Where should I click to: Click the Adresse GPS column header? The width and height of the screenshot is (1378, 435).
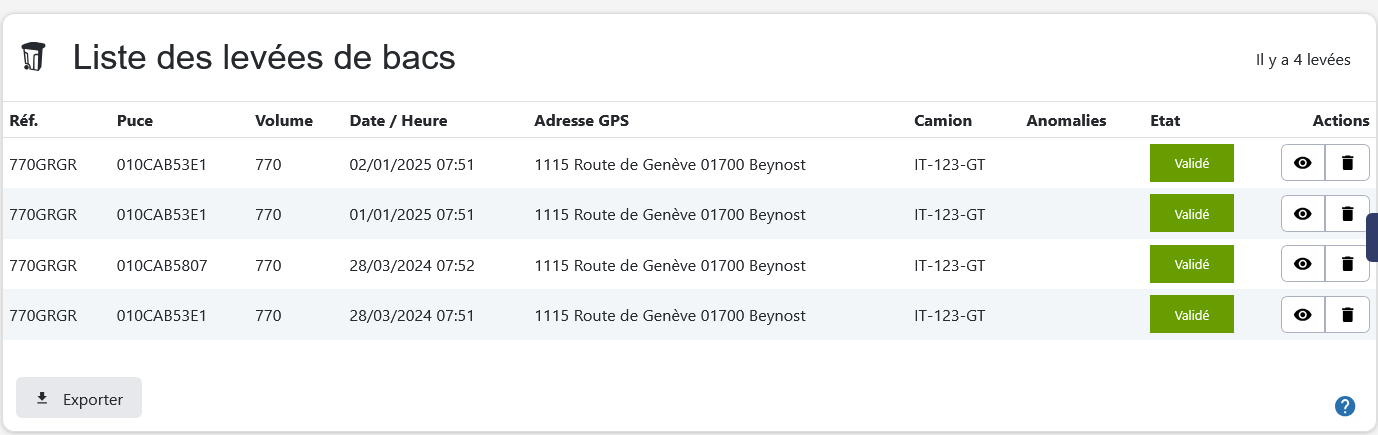(x=582, y=121)
